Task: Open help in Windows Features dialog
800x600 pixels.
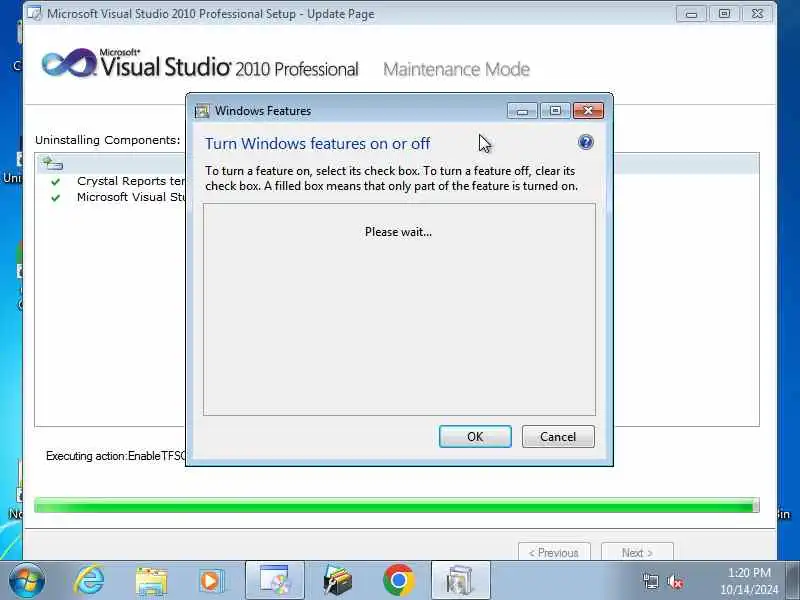Action: point(586,142)
